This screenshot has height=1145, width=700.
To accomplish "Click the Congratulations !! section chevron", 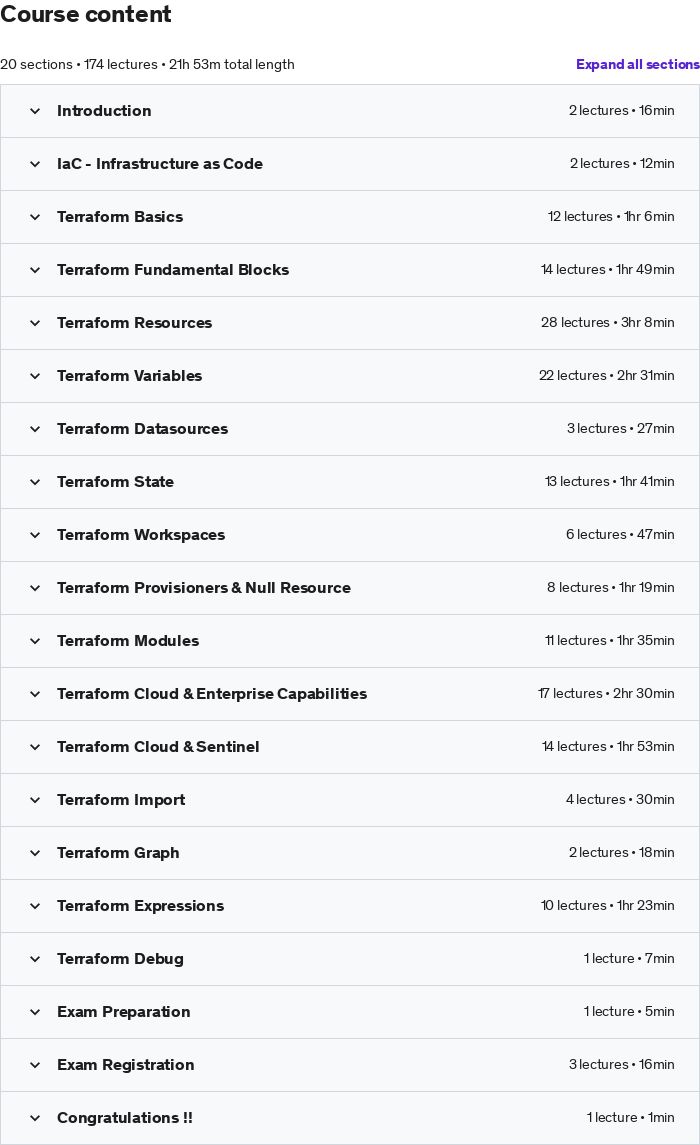I will (x=35, y=1118).
